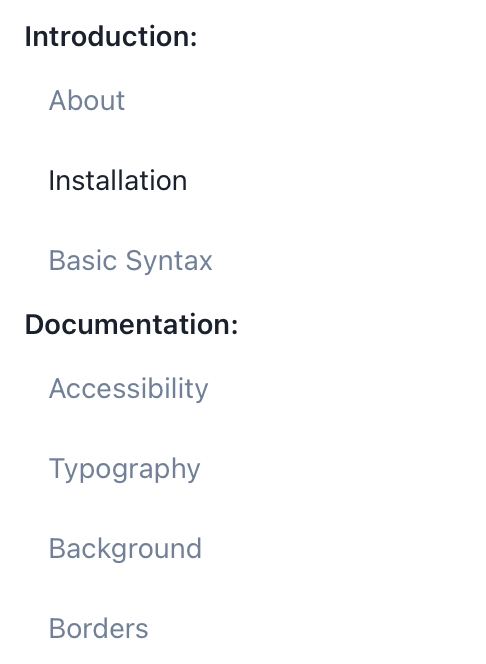
Task: Choose About under Introduction
Action: [87, 101]
